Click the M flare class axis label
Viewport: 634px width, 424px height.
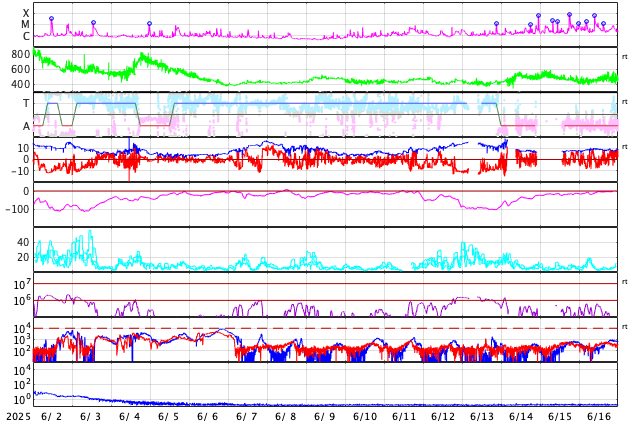click(x=25, y=25)
